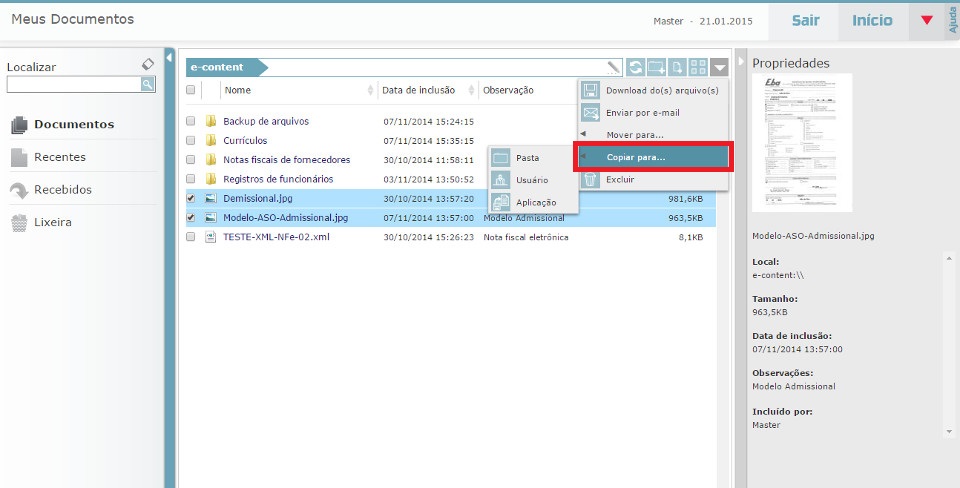Click the search magnifier icon under Localizar
This screenshot has height=488, width=960.
pos(147,85)
